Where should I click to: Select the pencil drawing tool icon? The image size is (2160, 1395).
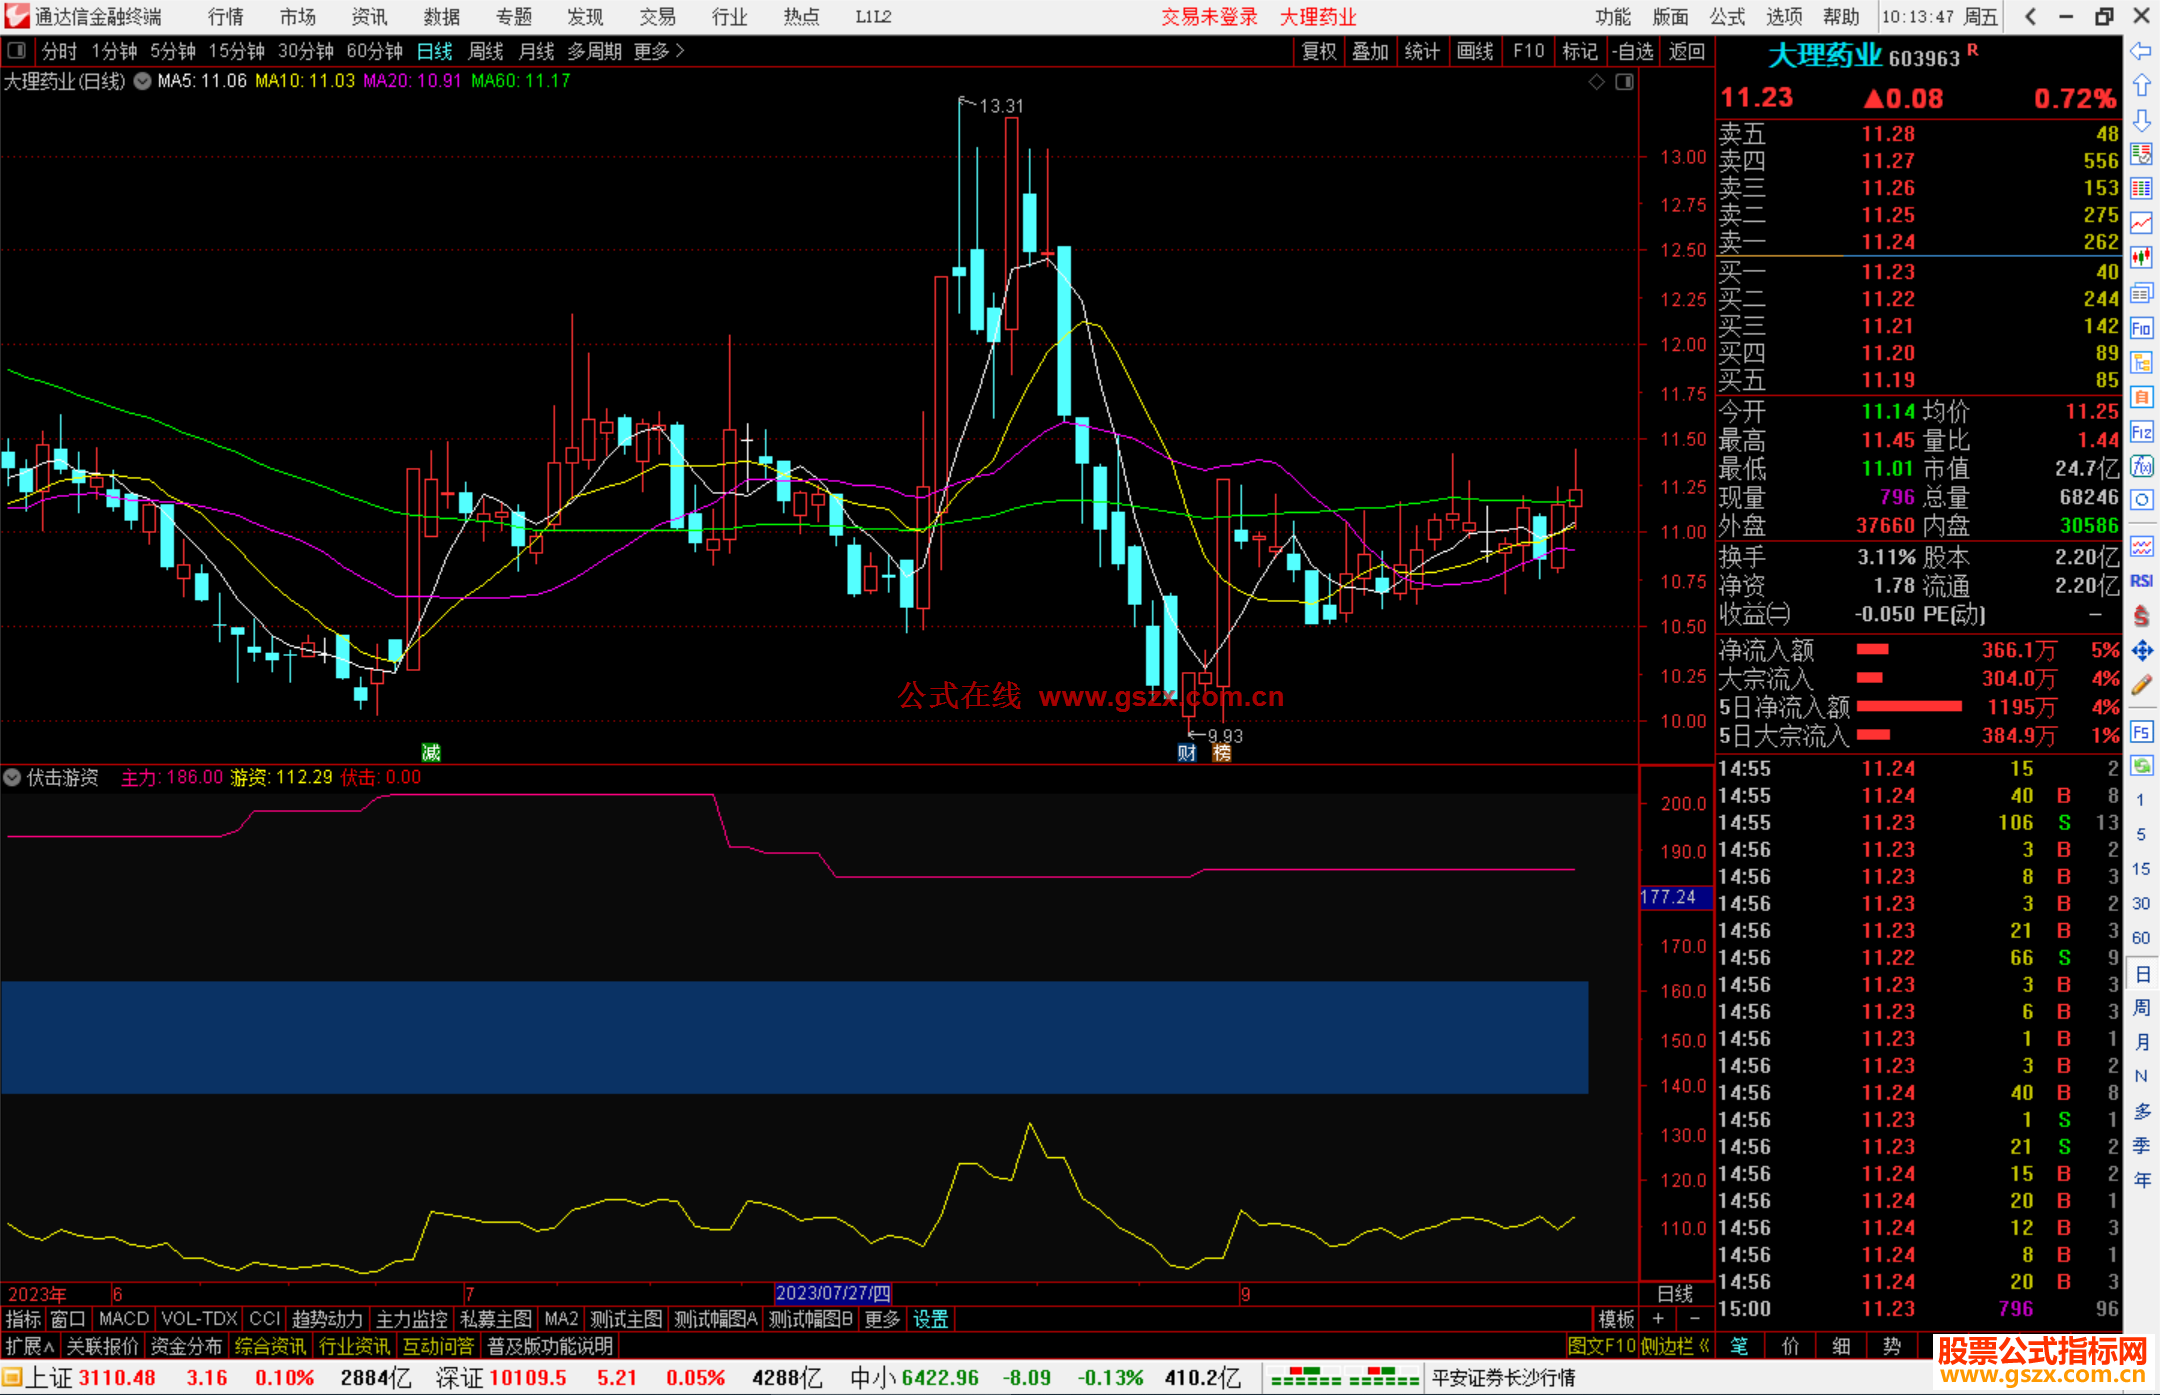(2141, 686)
